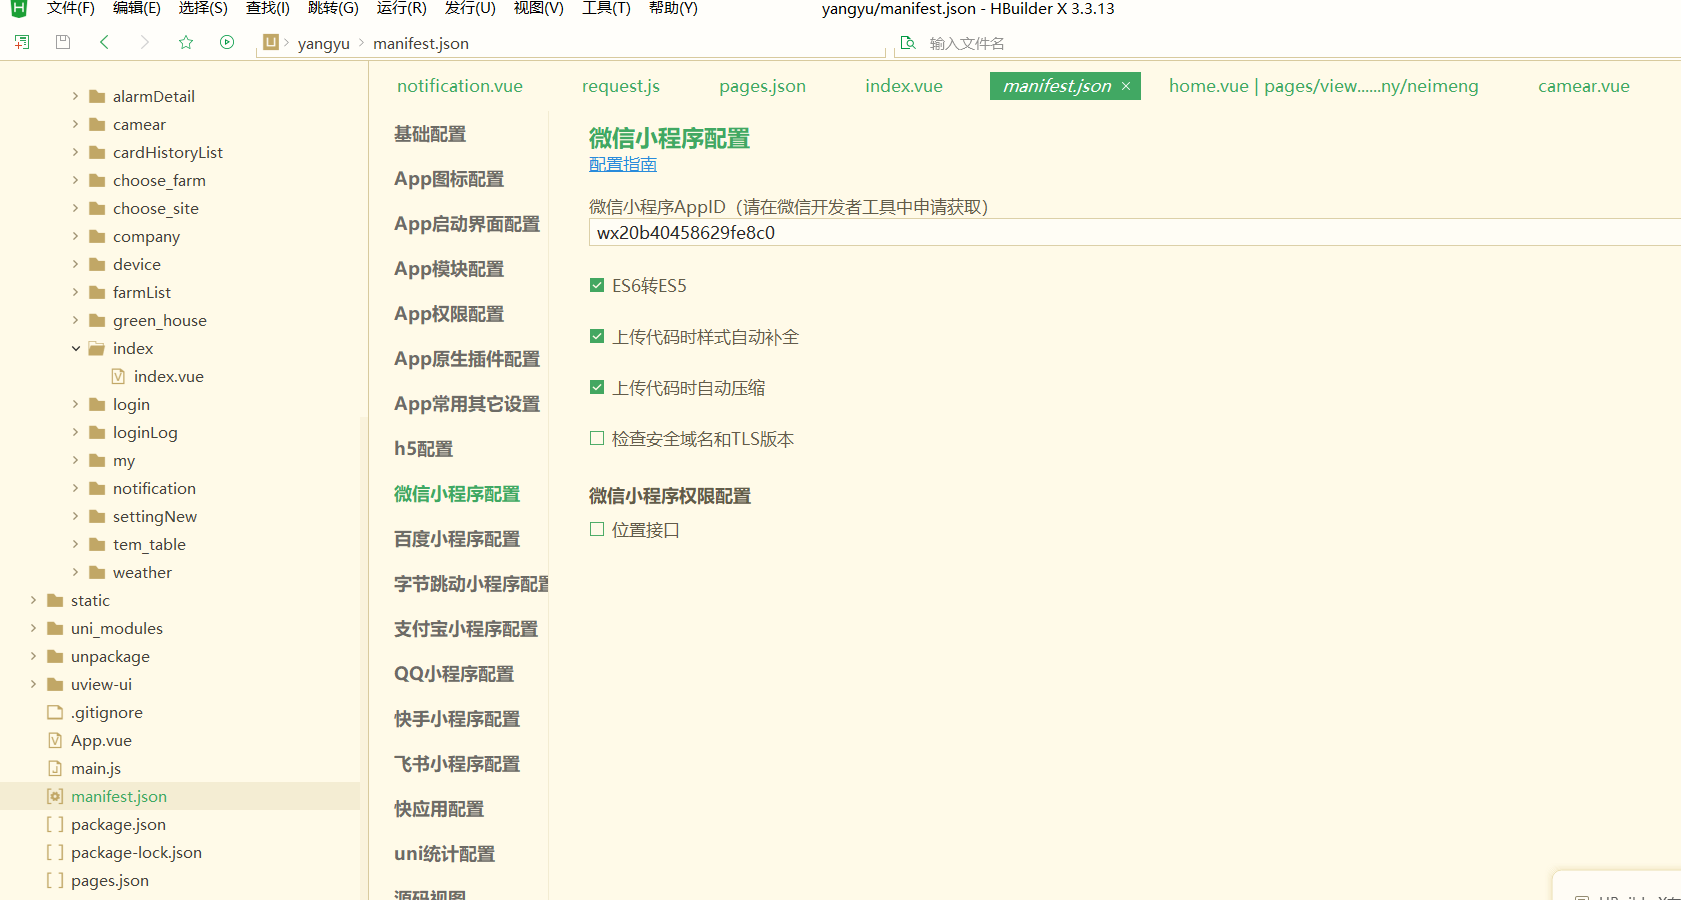
Task: Uncheck the ES6转ES5 checkbox
Action: [x=597, y=285]
